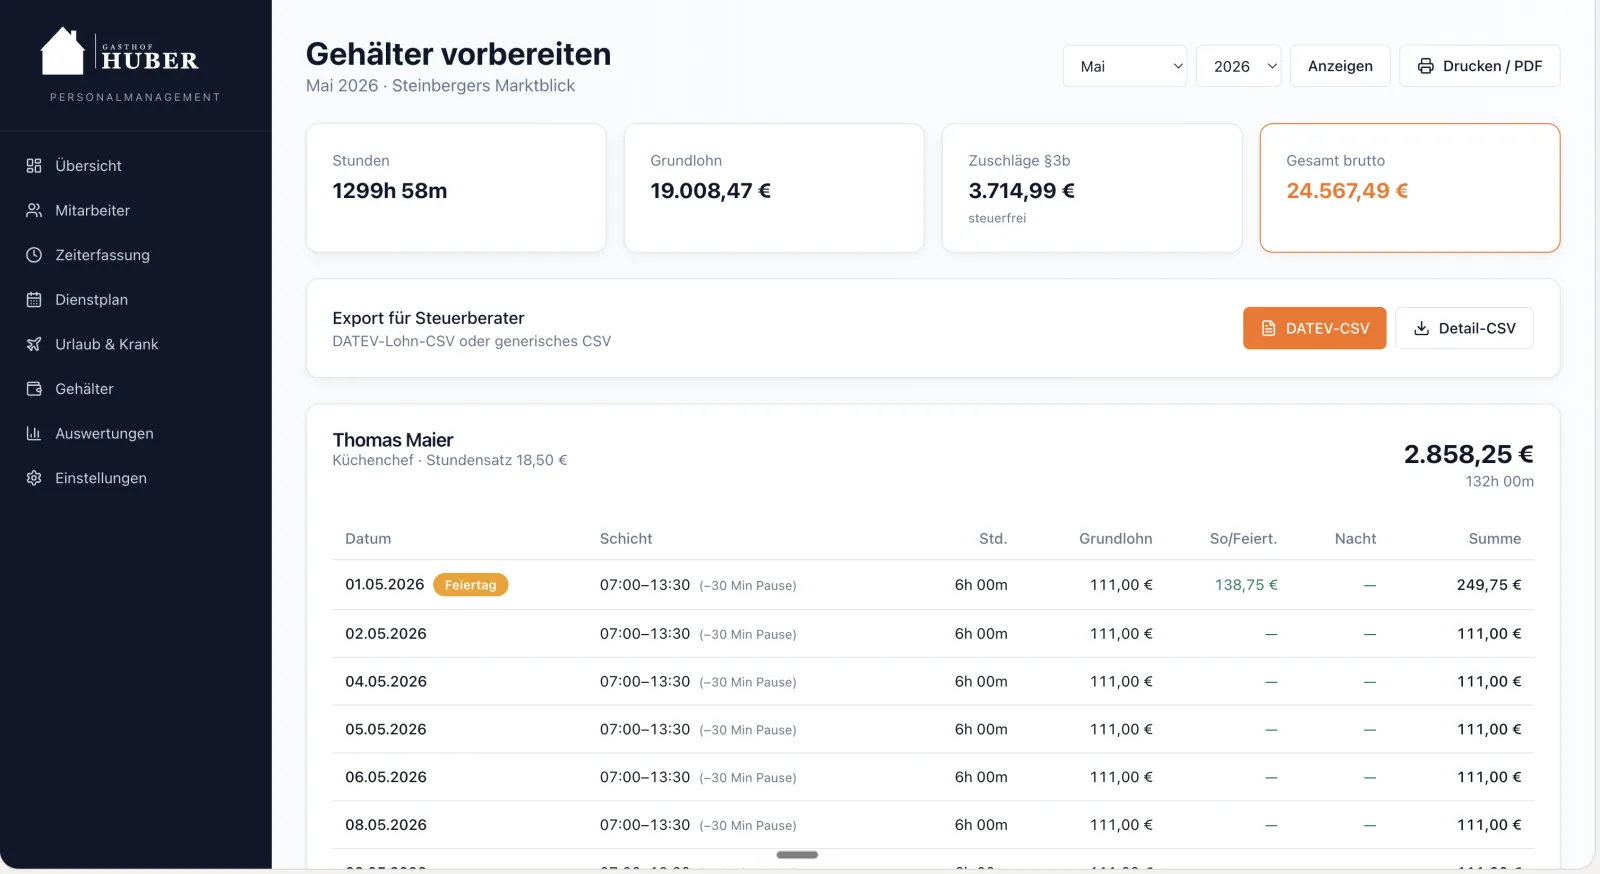Click the Zuschläge §3b summary card
The height and width of the screenshot is (874, 1600).
coord(1092,188)
